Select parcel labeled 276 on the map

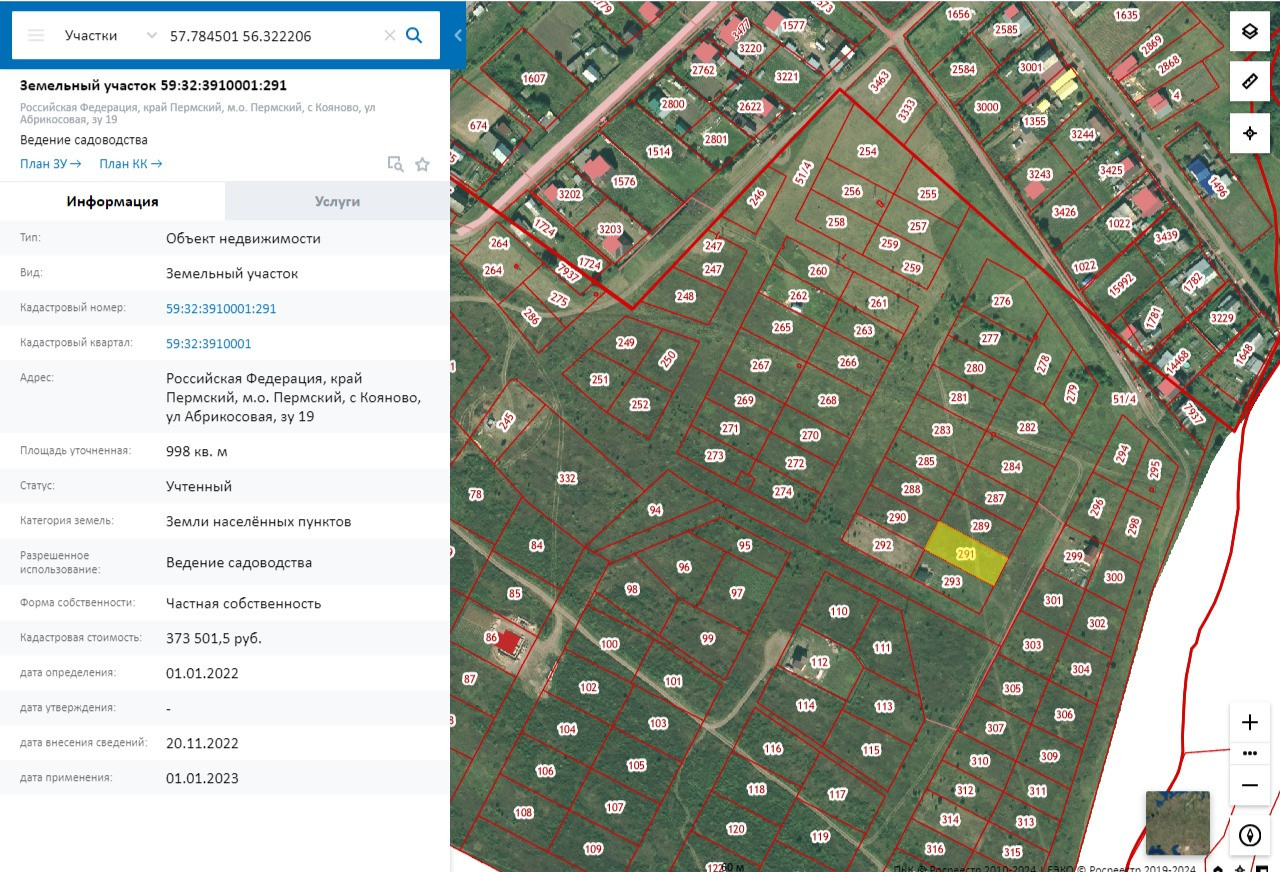point(1001,301)
